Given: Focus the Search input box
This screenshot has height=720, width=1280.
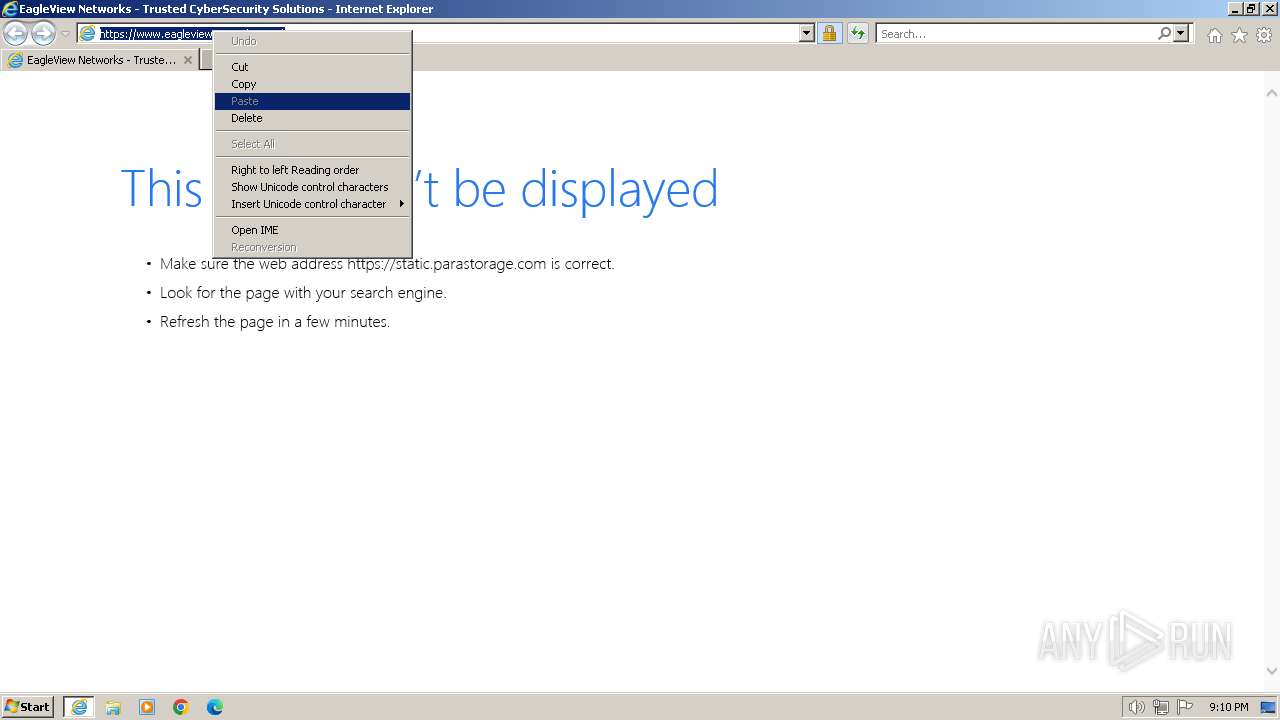Looking at the screenshot, I should pyautogui.click(x=1015, y=34).
